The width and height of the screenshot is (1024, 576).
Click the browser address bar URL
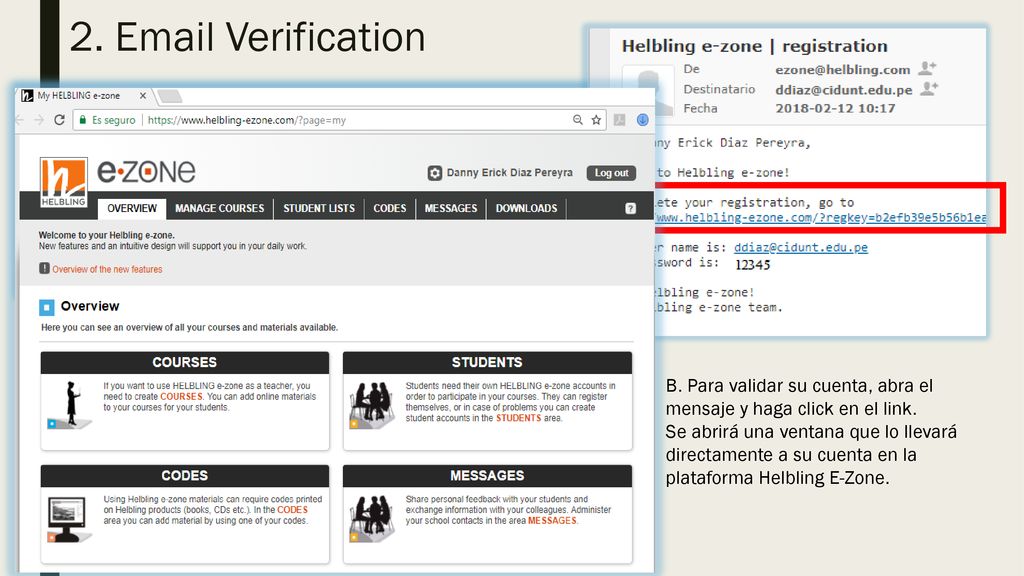[x=247, y=120]
